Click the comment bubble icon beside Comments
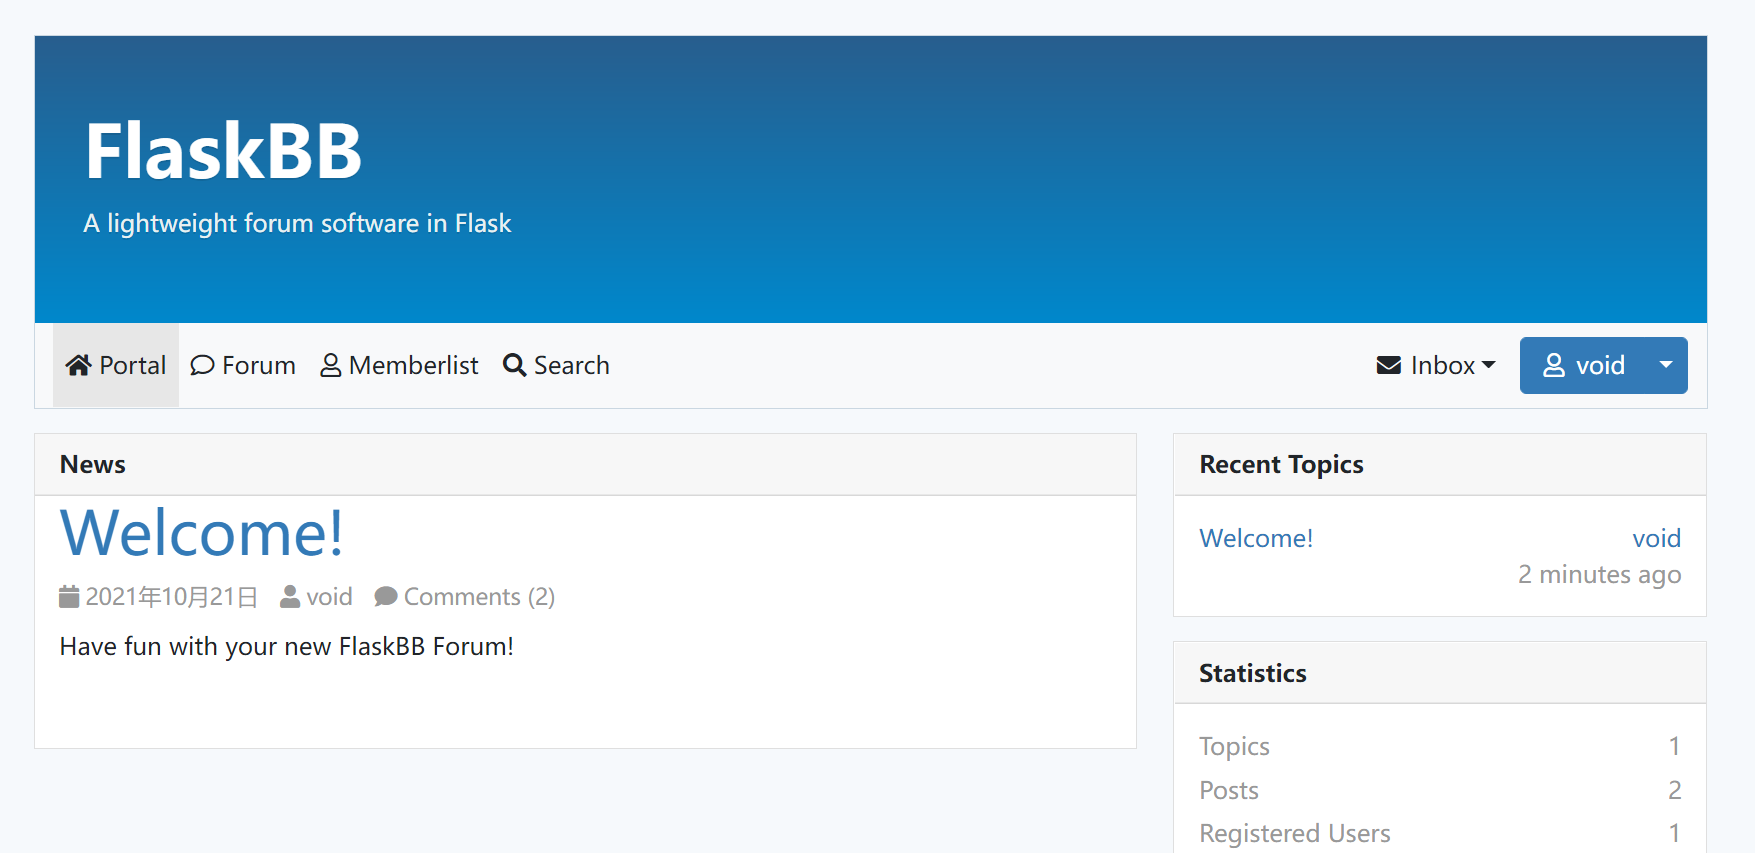This screenshot has width=1755, height=853. (x=386, y=597)
